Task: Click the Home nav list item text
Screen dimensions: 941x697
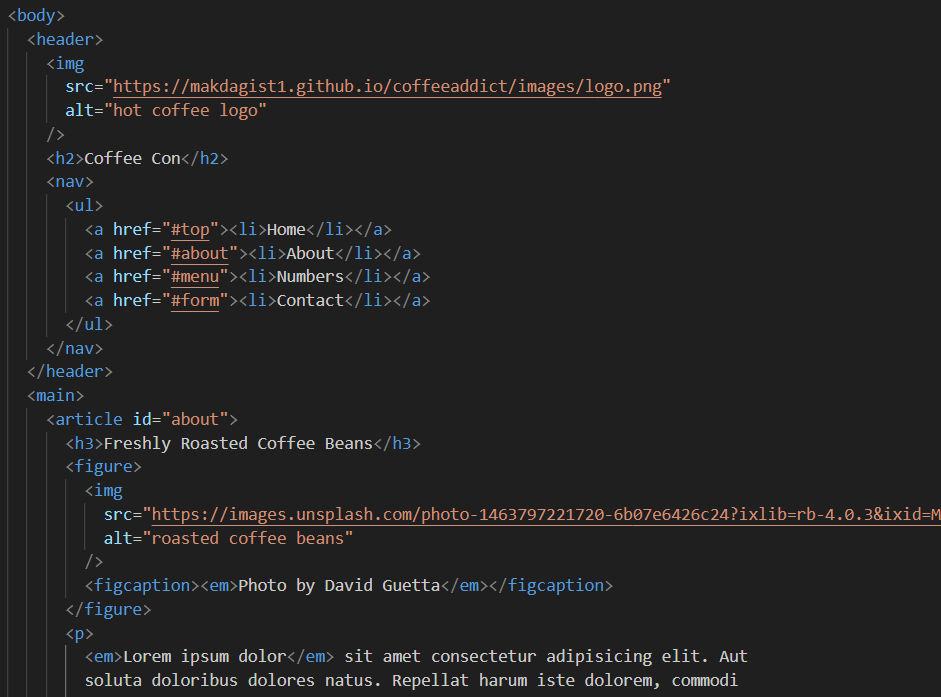Action: [286, 229]
